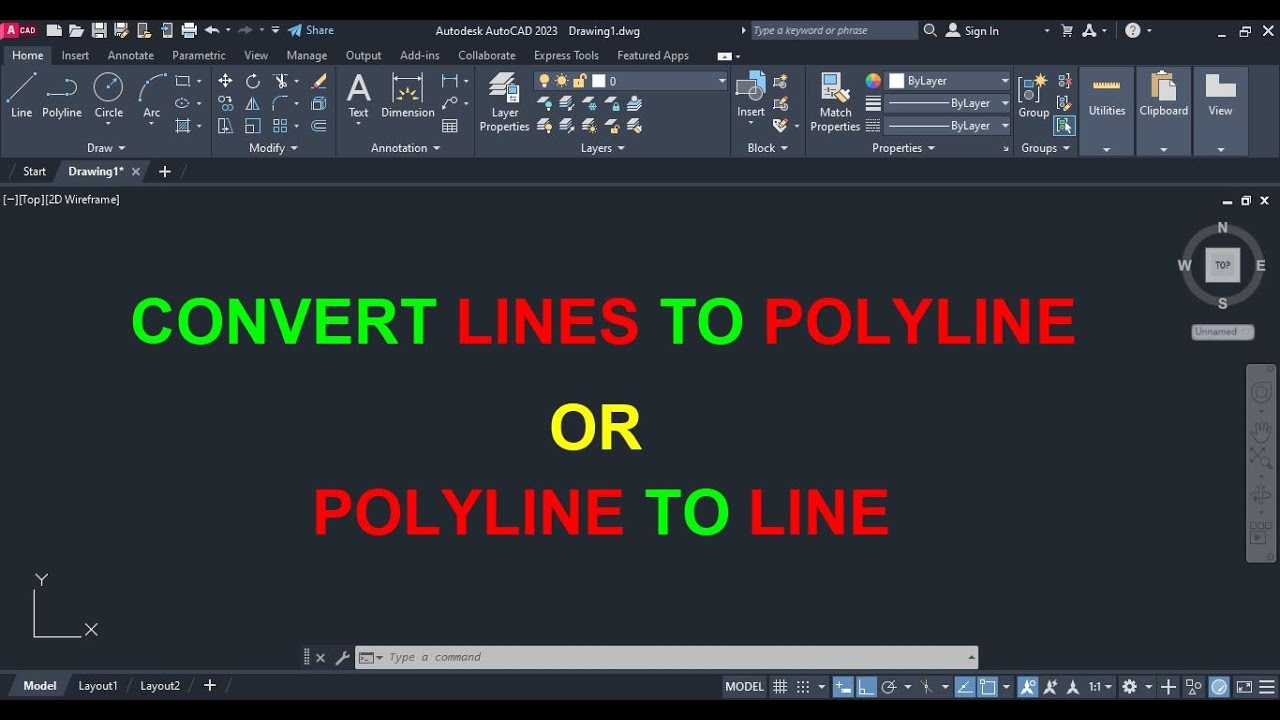This screenshot has height=720, width=1280.
Task: Click the color wheel object color icon
Action: point(873,81)
